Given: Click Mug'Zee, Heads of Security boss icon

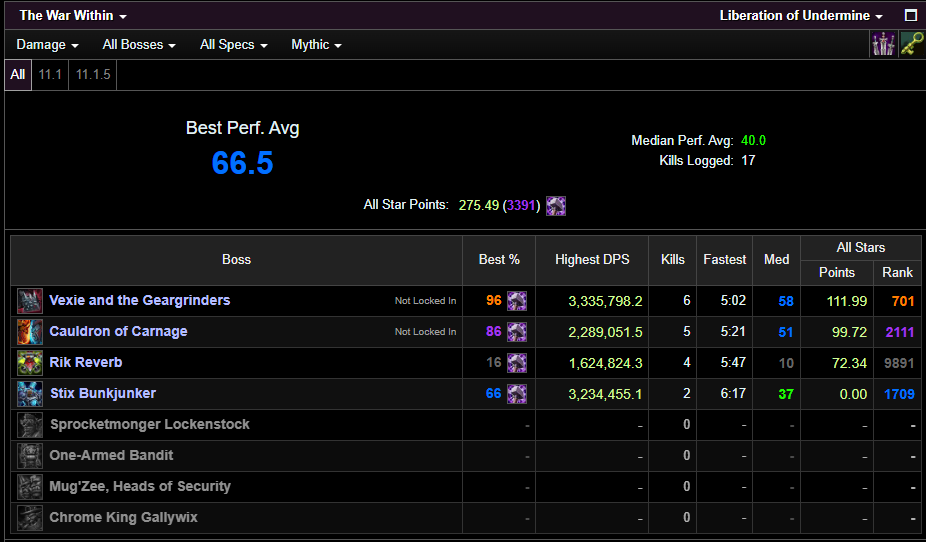Looking at the screenshot, I should pyautogui.click(x=30, y=487).
